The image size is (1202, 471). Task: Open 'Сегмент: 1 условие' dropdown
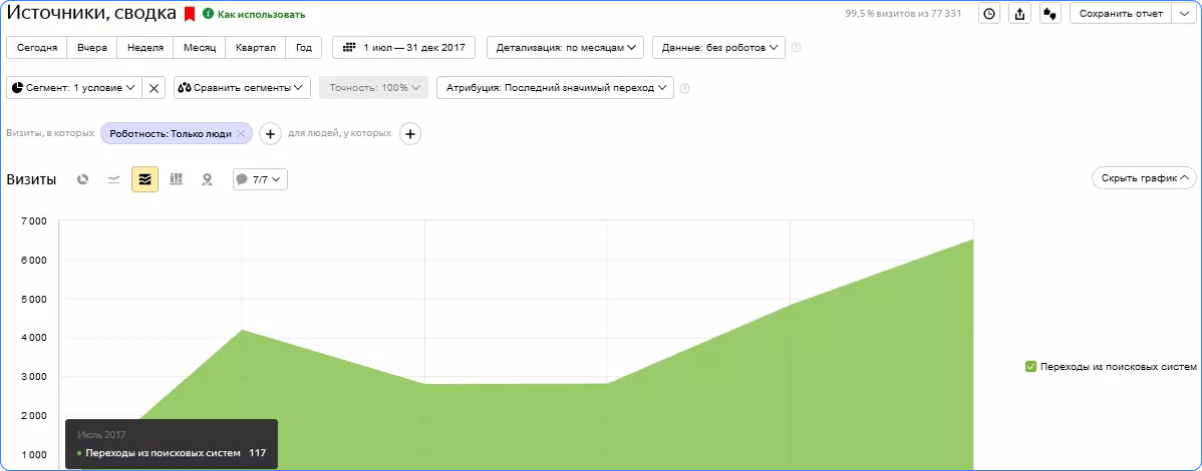tap(74, 88)
